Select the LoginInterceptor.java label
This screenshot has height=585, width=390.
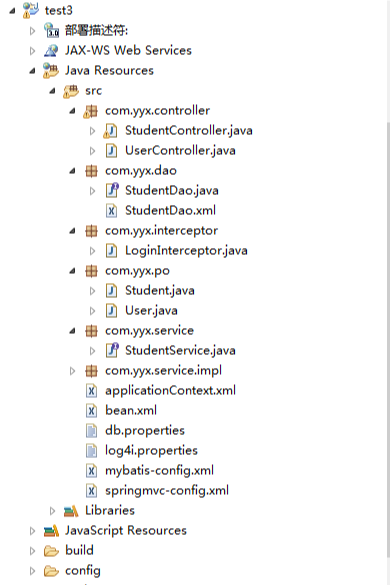186,250
